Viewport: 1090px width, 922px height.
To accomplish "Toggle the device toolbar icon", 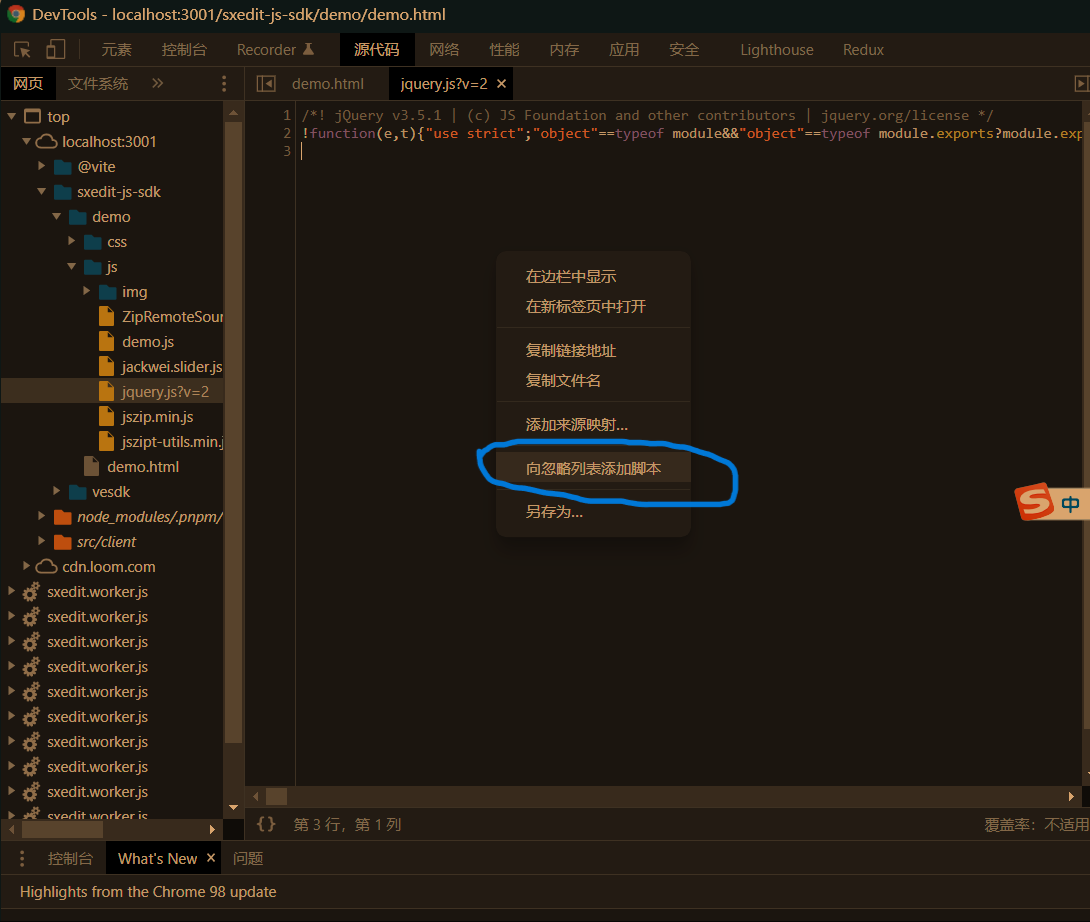I will tap(55, 50).
